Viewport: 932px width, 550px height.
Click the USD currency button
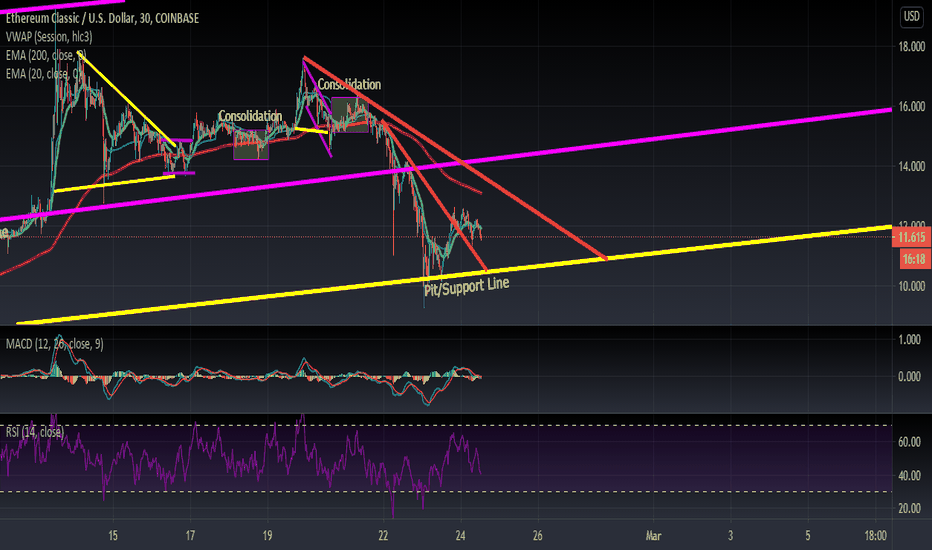click(912, 17)
